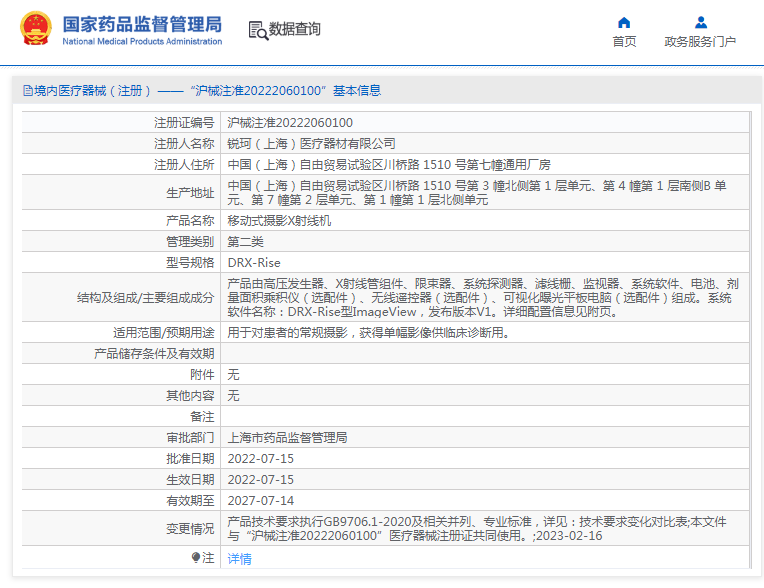This screenshot has height=588, width=764.
Task: Select 上海市药品监督管理局 approving department
Action: point(287,437)
